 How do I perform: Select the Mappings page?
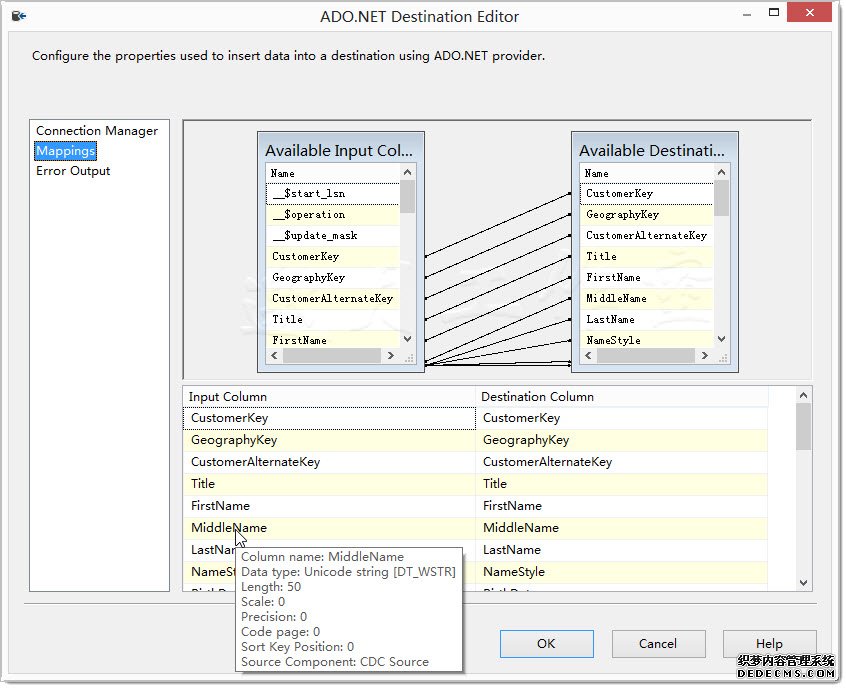66,151
